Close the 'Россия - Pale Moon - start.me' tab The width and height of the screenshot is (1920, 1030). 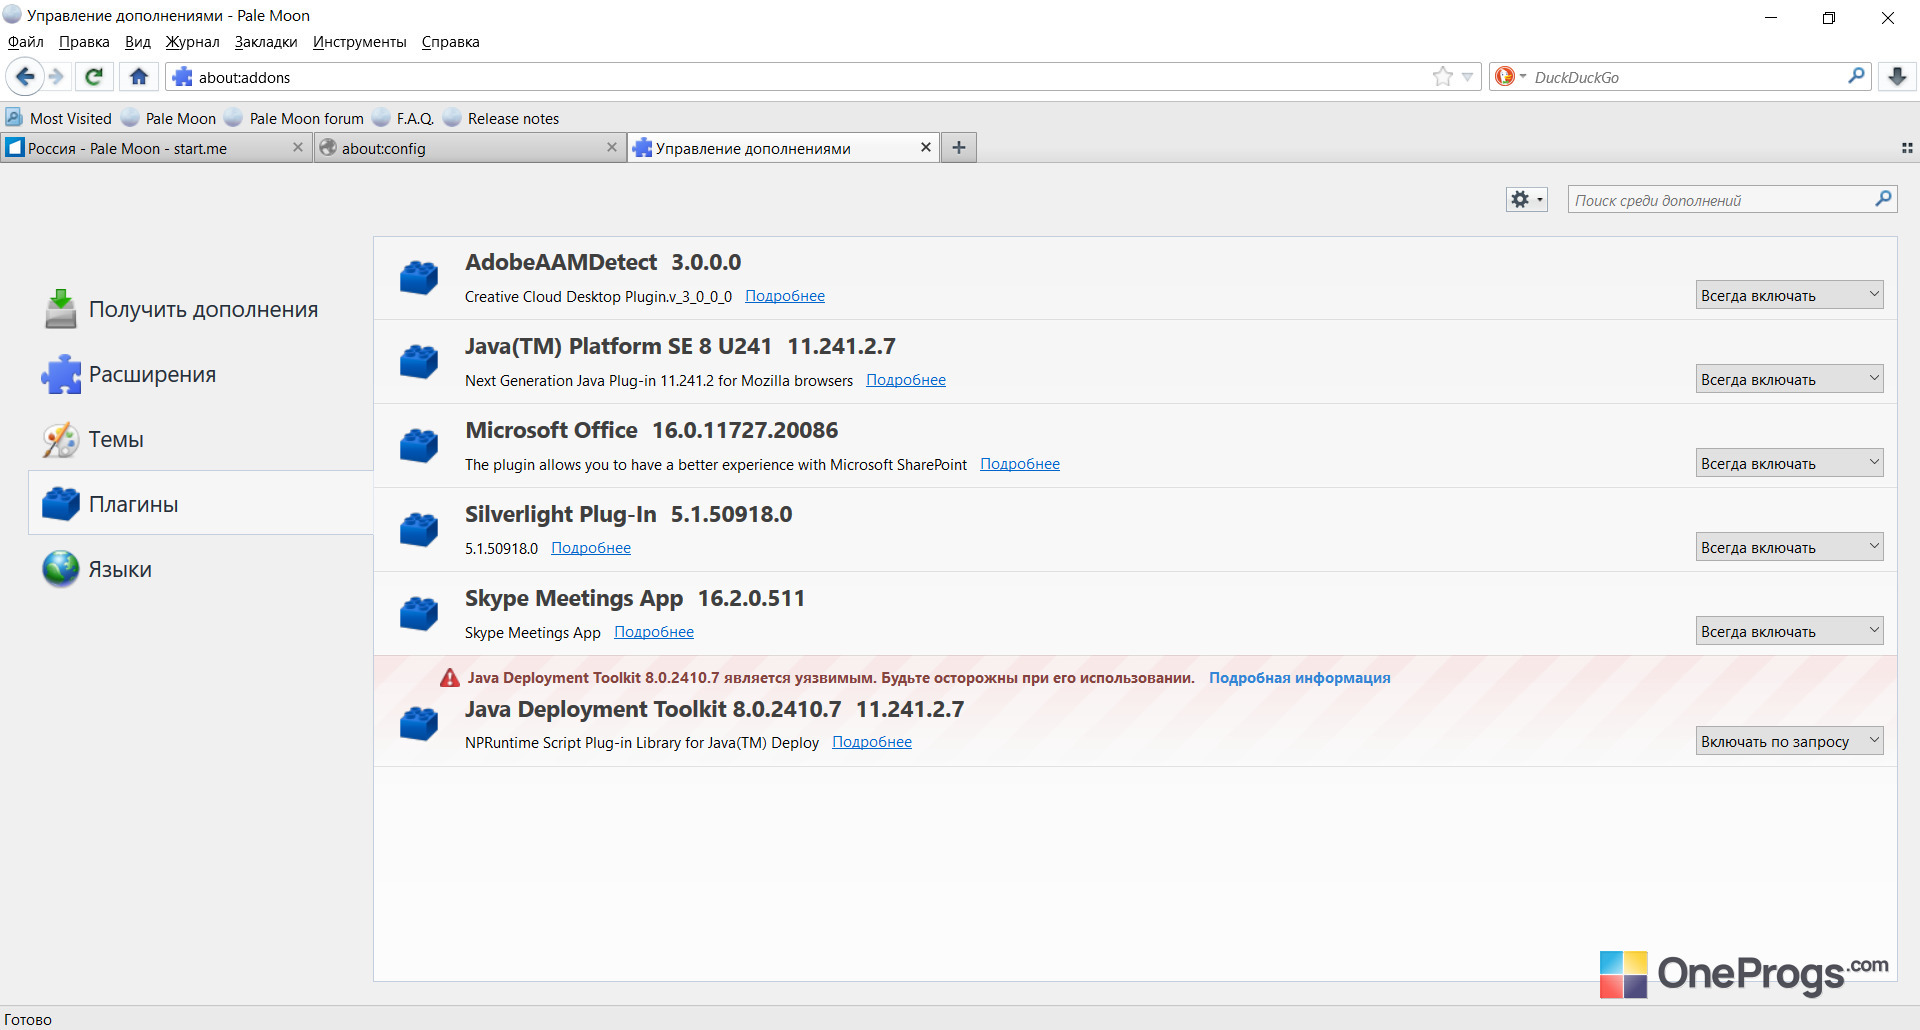pyautogui.click(x=297, y=148)
